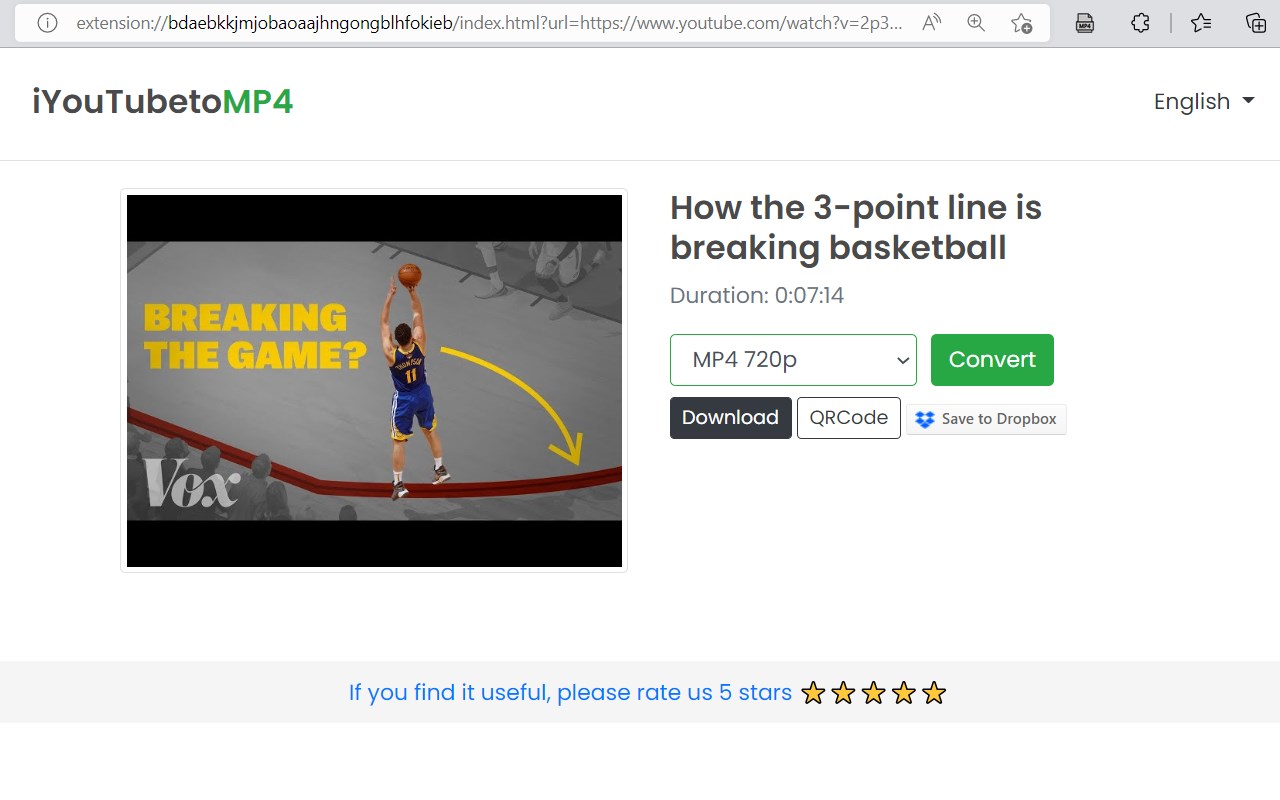Image resolution: width=1280 pixels, height=800 pixels.
Task: Open the Collections icon
Action: [x=1256, y=23]
